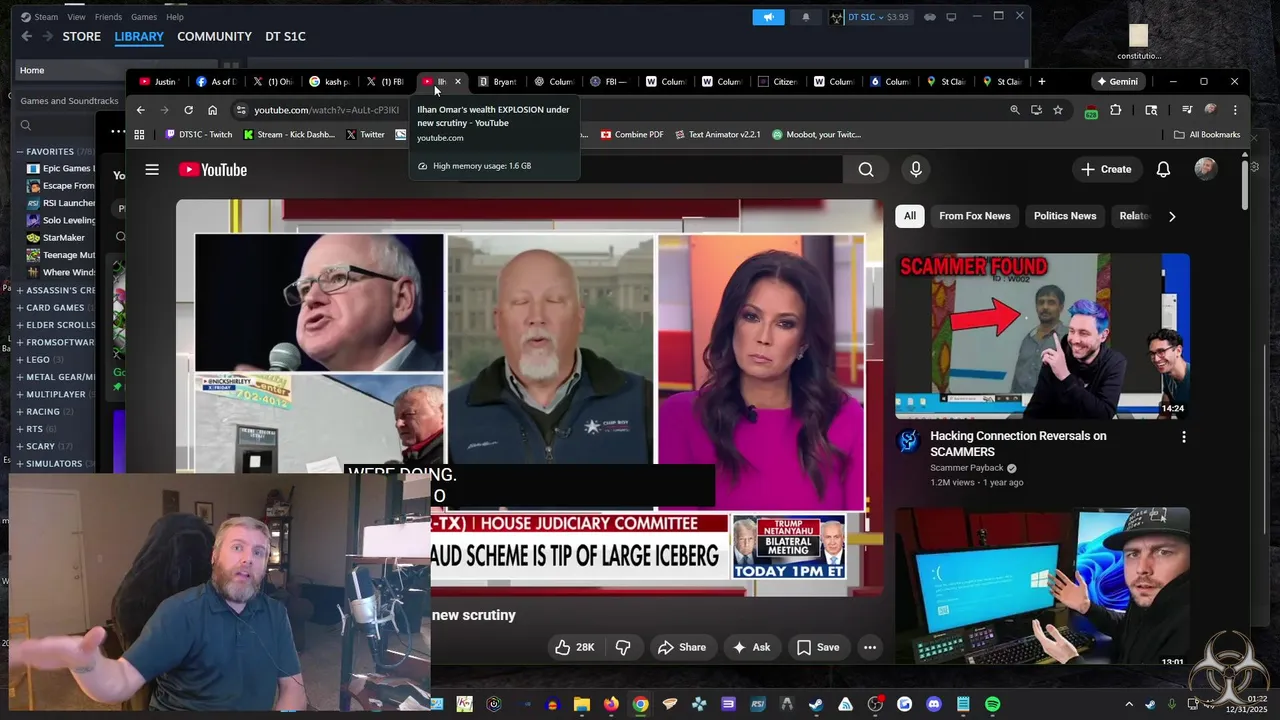Go back in Chrome browser
This screenshot has height=720, width=1280.
click(x=140, y=110)
